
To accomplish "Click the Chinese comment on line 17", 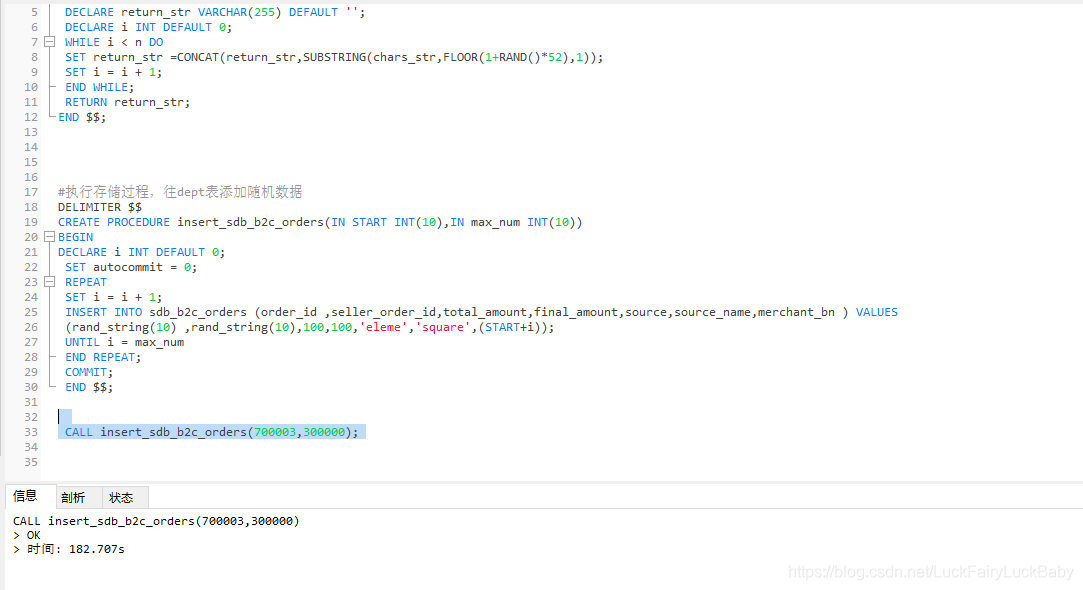I will coord(180,192).
